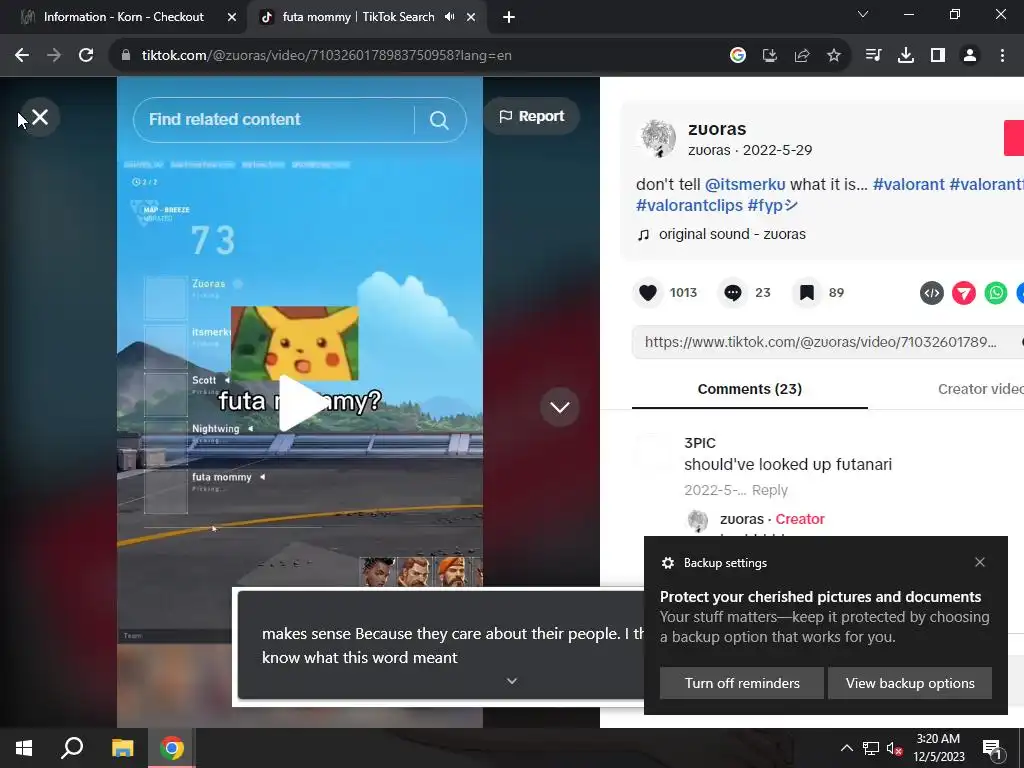Click Turn off reminders button
Viewport: 1024px width, 768px height.
click(742, 683)
